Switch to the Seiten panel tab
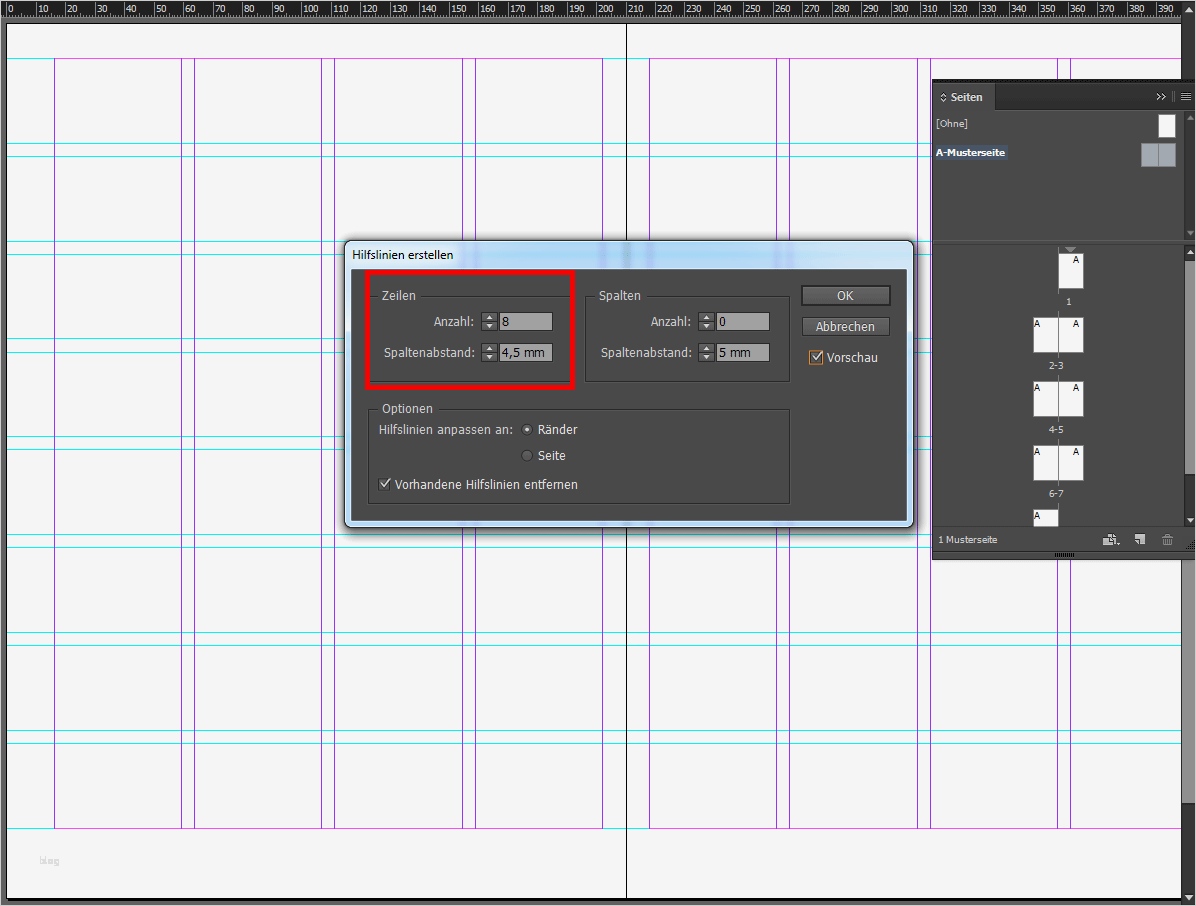Screen dimensions: 1196x906 pyautogui.click(x=964, y=97)
